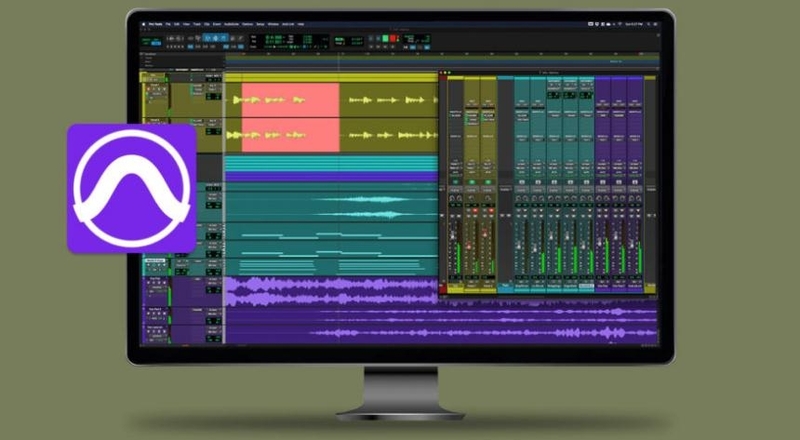Click the first yellow channel's top color bar
The width and height of the screenshot is (800, 440).
point(472,78)
